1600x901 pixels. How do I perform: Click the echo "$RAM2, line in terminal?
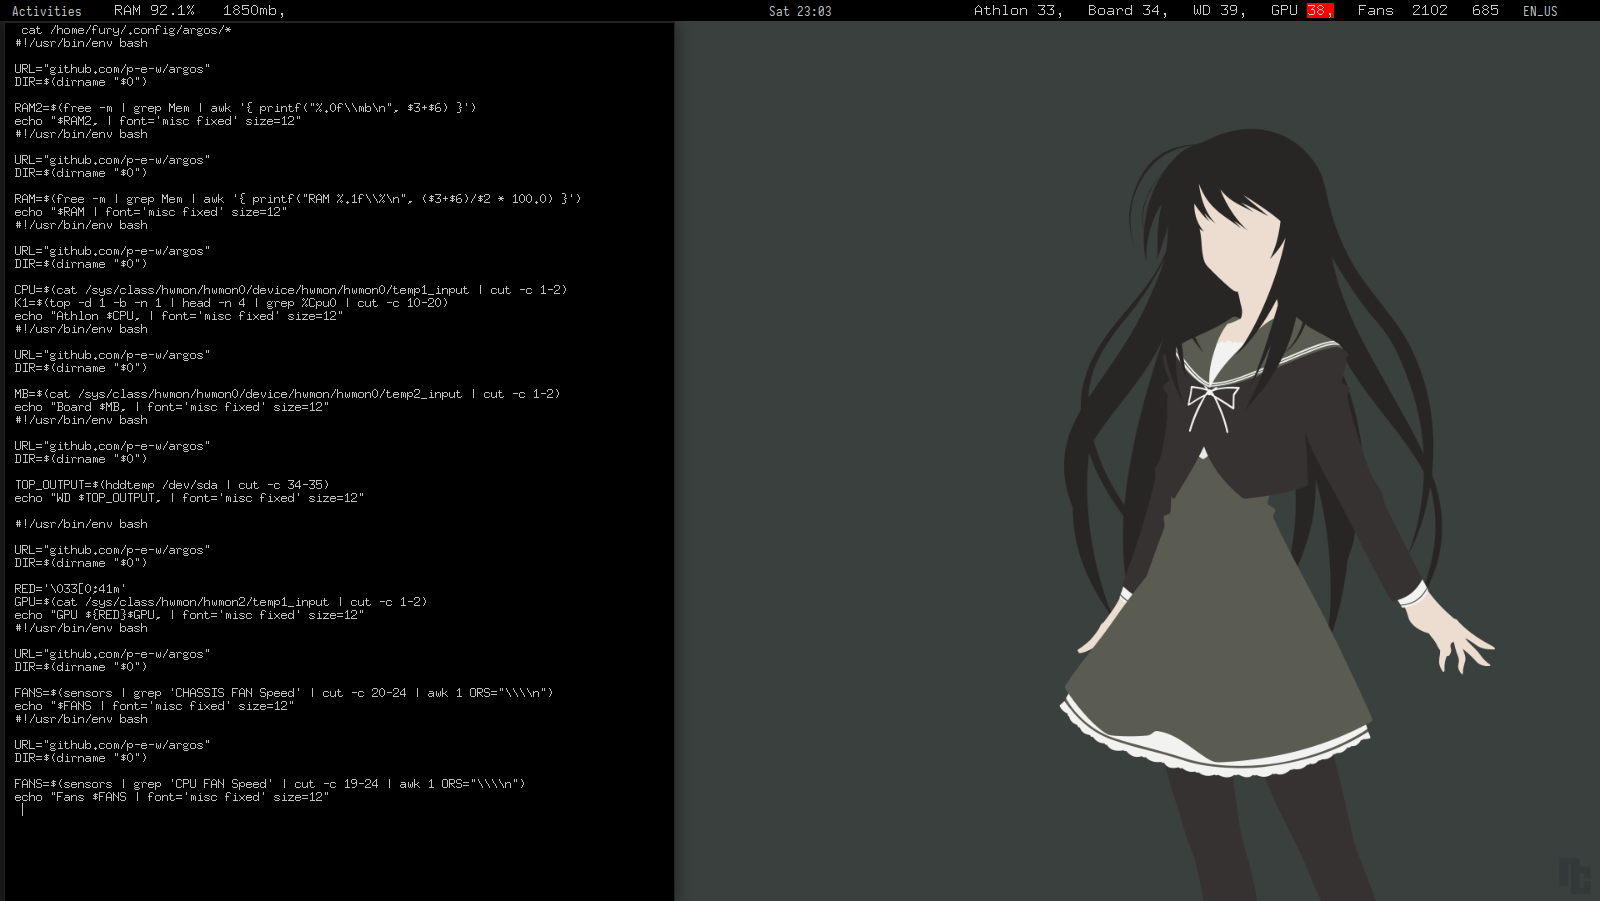point(158,121)
